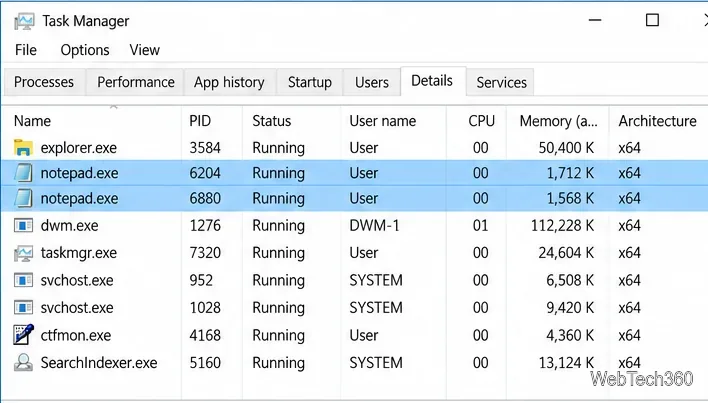The height and width of the screenshot is (403, 708).
Task: Sort by the Architecture column header
Action: (657, 121)
